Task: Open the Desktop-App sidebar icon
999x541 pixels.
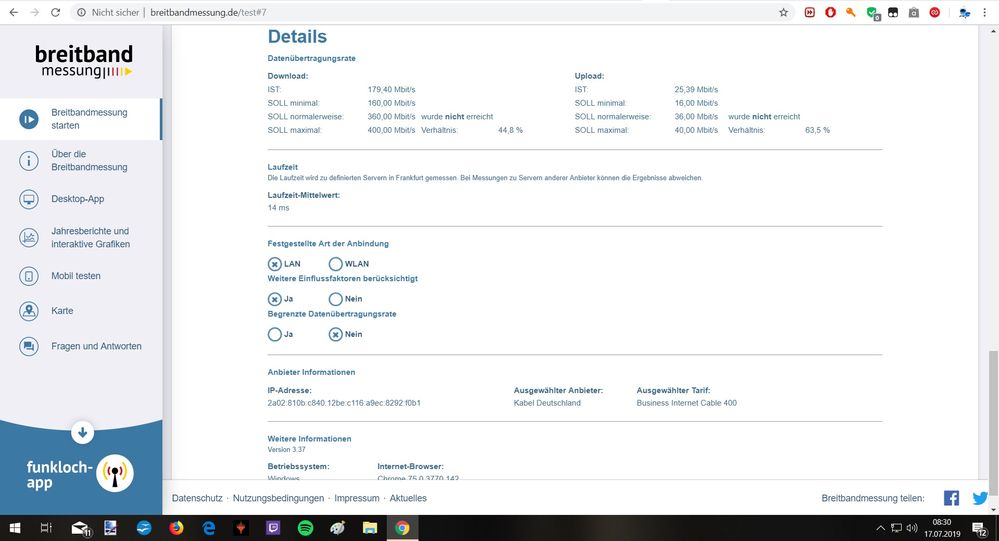Action: 29,199
